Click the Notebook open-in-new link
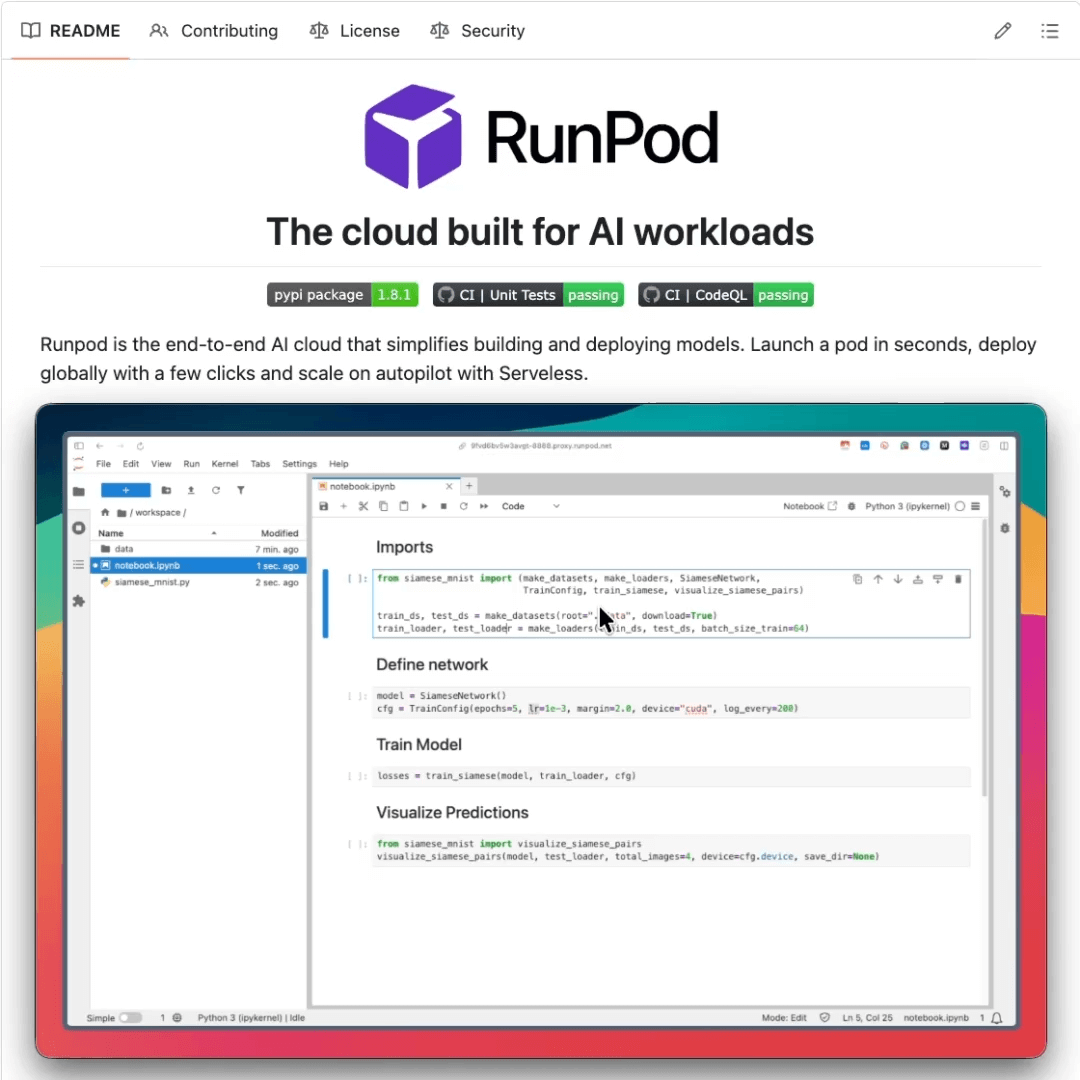This screenshot has width=1080, height=1080. (810, 506)
